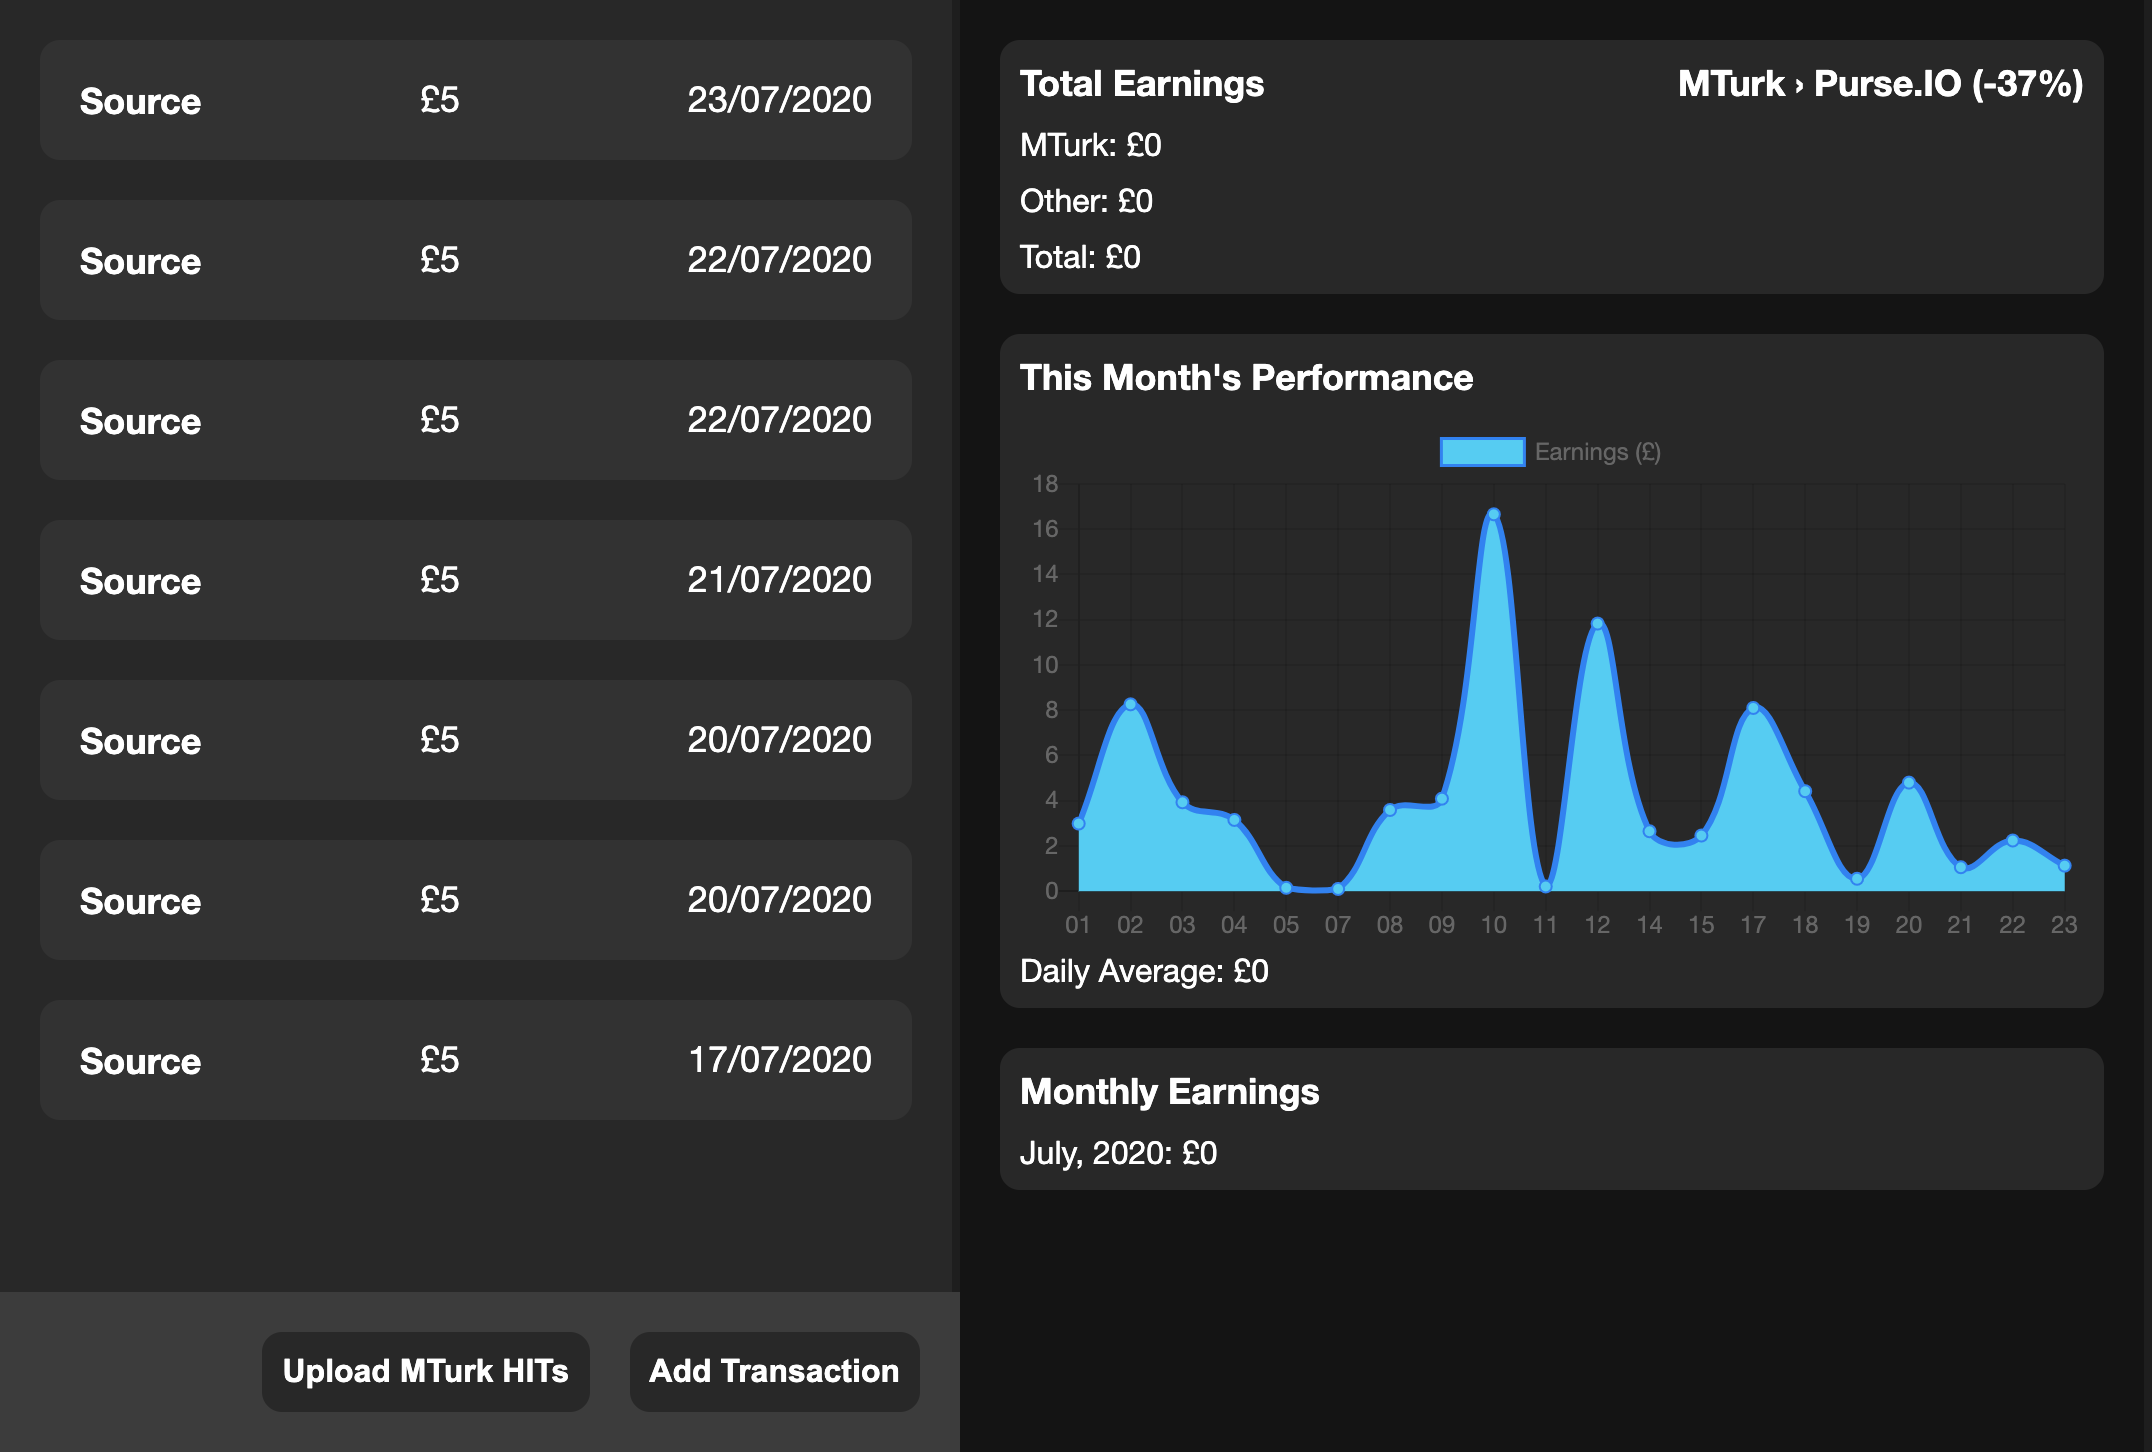Click the chart data point for day 17
The height and width of the screenshot is (1452, 2152).
click(1753, 708)
